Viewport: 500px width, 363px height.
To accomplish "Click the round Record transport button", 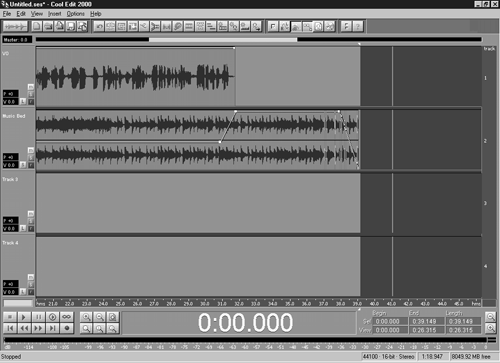I will tap(66, 328).
